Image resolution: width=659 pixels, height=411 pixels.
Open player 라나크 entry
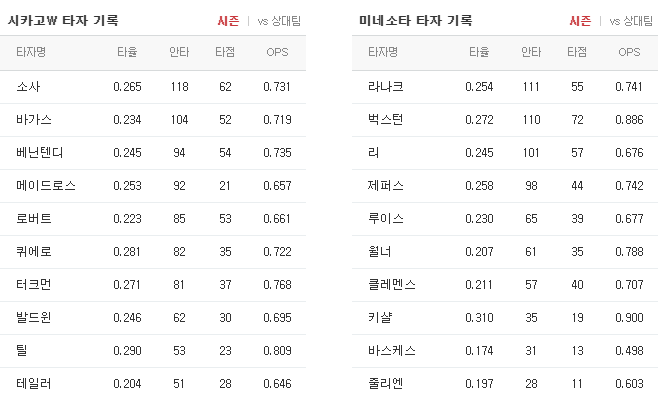click(x=385, y=87)
